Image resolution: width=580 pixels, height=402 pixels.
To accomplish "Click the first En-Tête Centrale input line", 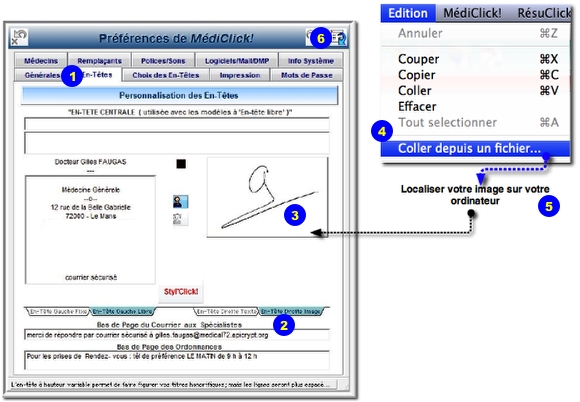I will point(177,124).
